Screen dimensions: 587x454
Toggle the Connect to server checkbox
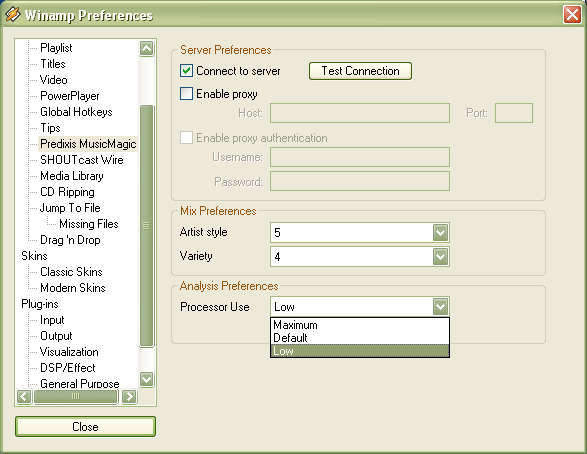pyautogui.click(x=186, y=71)
